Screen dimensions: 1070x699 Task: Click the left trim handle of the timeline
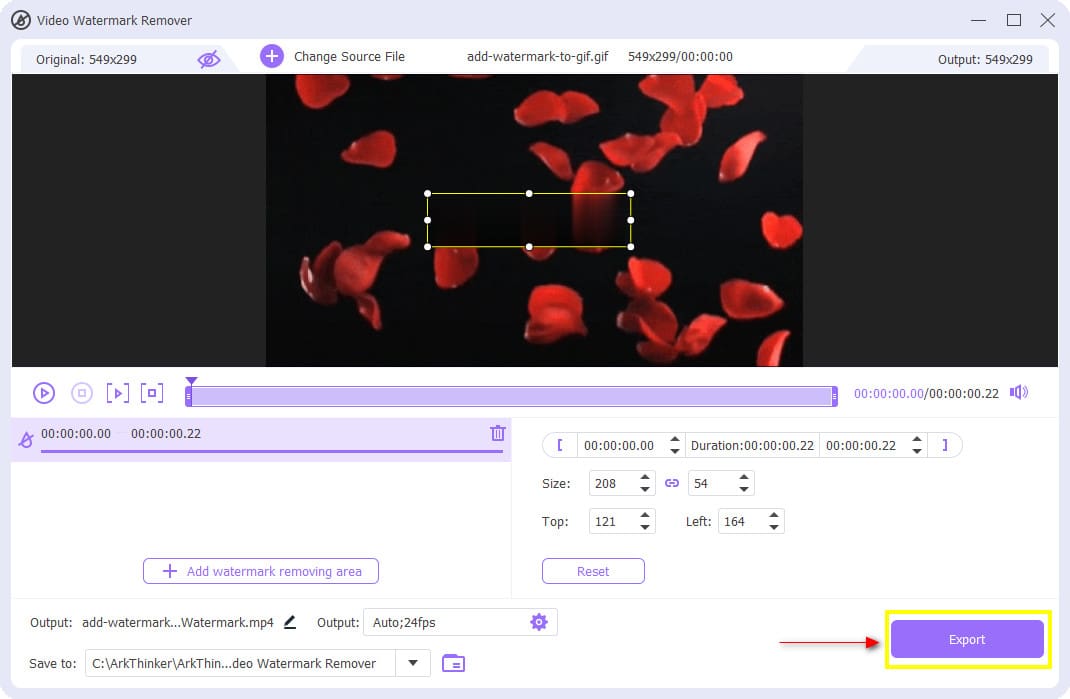188,396
